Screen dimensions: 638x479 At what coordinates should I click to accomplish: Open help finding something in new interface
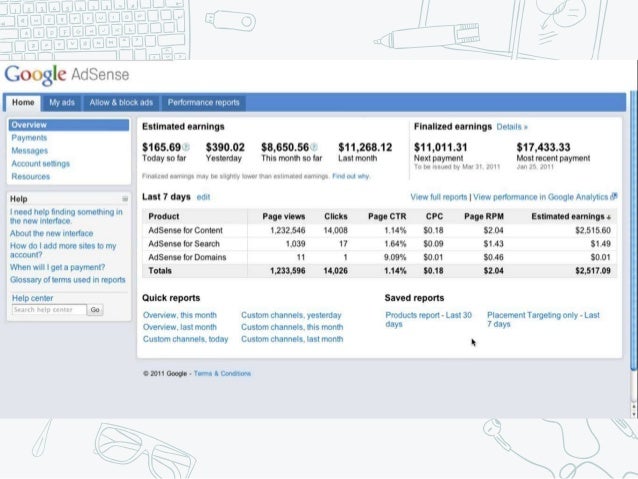coord(66,217)
